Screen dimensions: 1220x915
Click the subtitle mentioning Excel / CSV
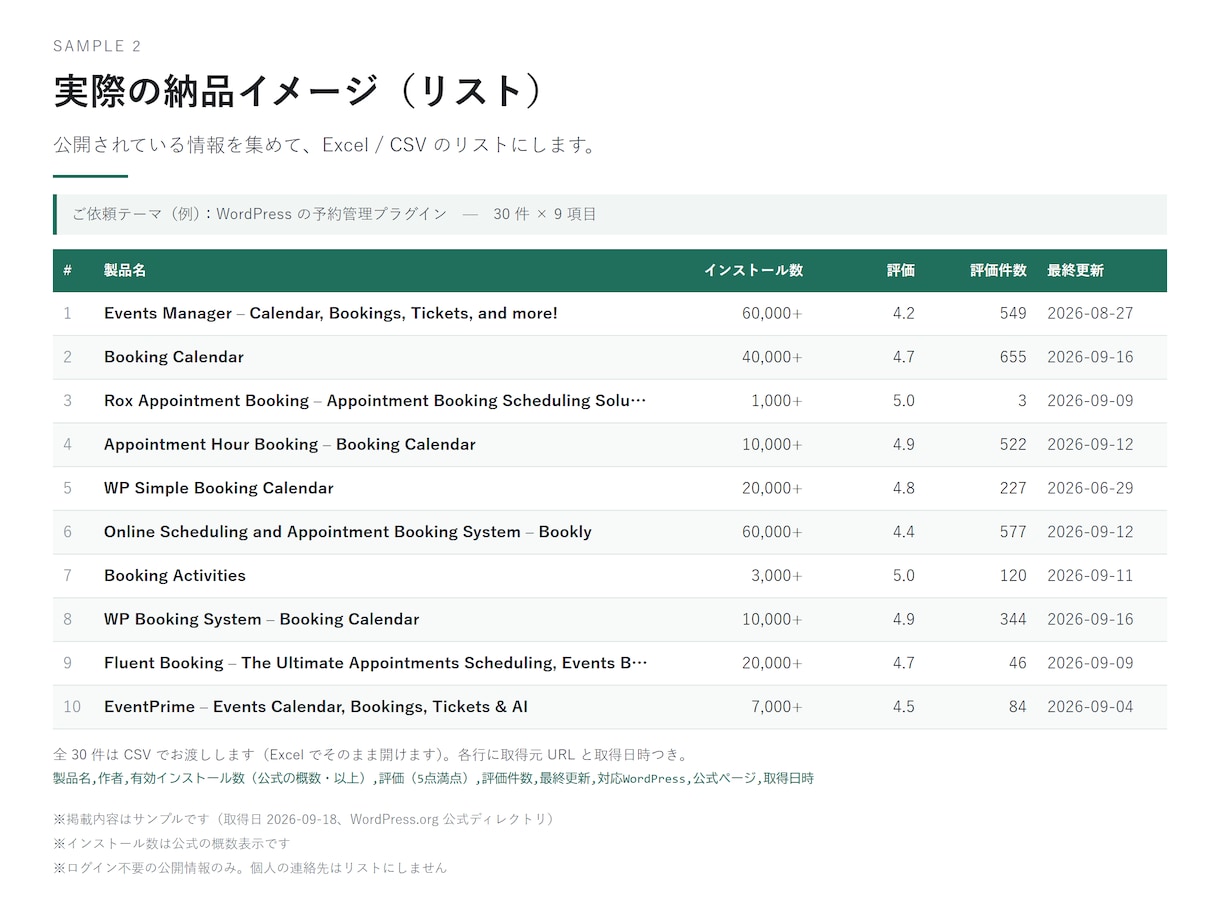point(325,145)
